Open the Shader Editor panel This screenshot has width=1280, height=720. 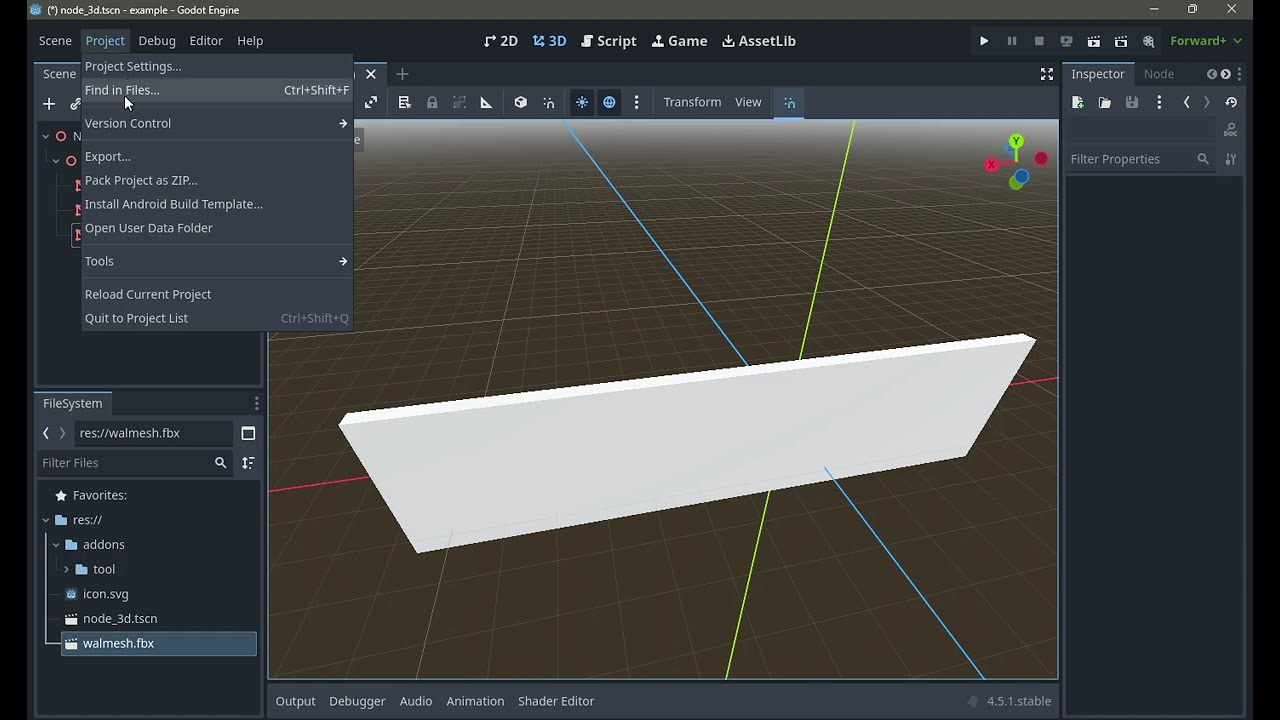click(x=556, y=701)
